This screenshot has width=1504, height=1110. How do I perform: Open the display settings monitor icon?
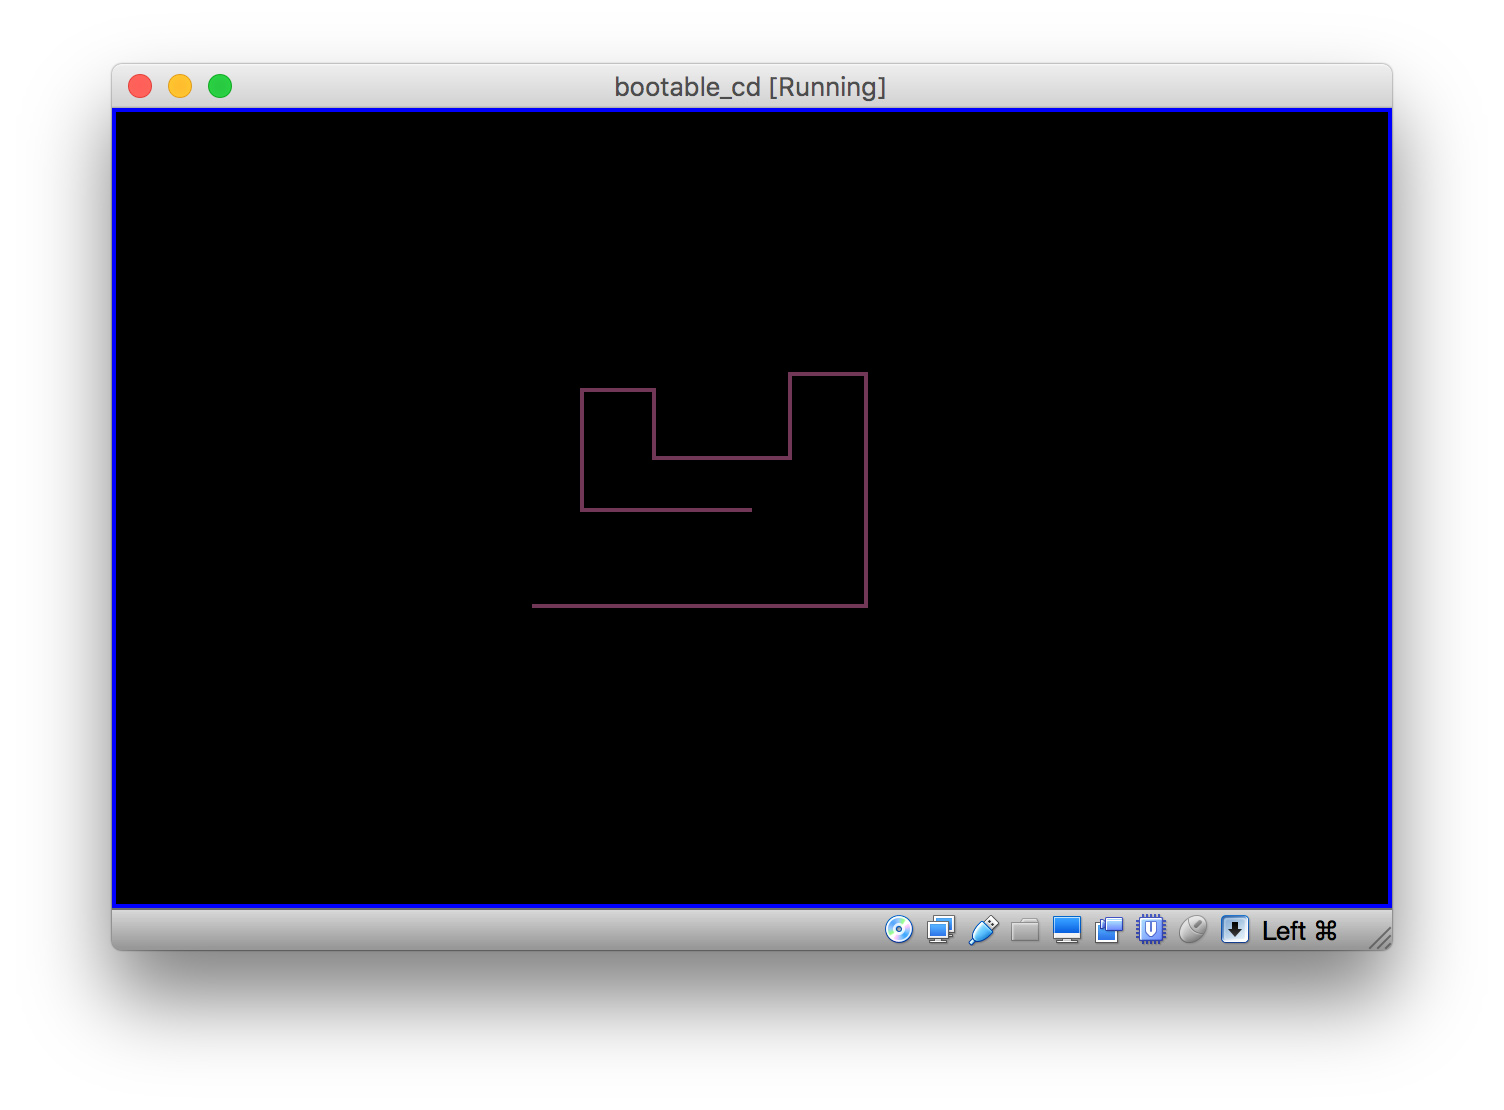(1067, 930)
